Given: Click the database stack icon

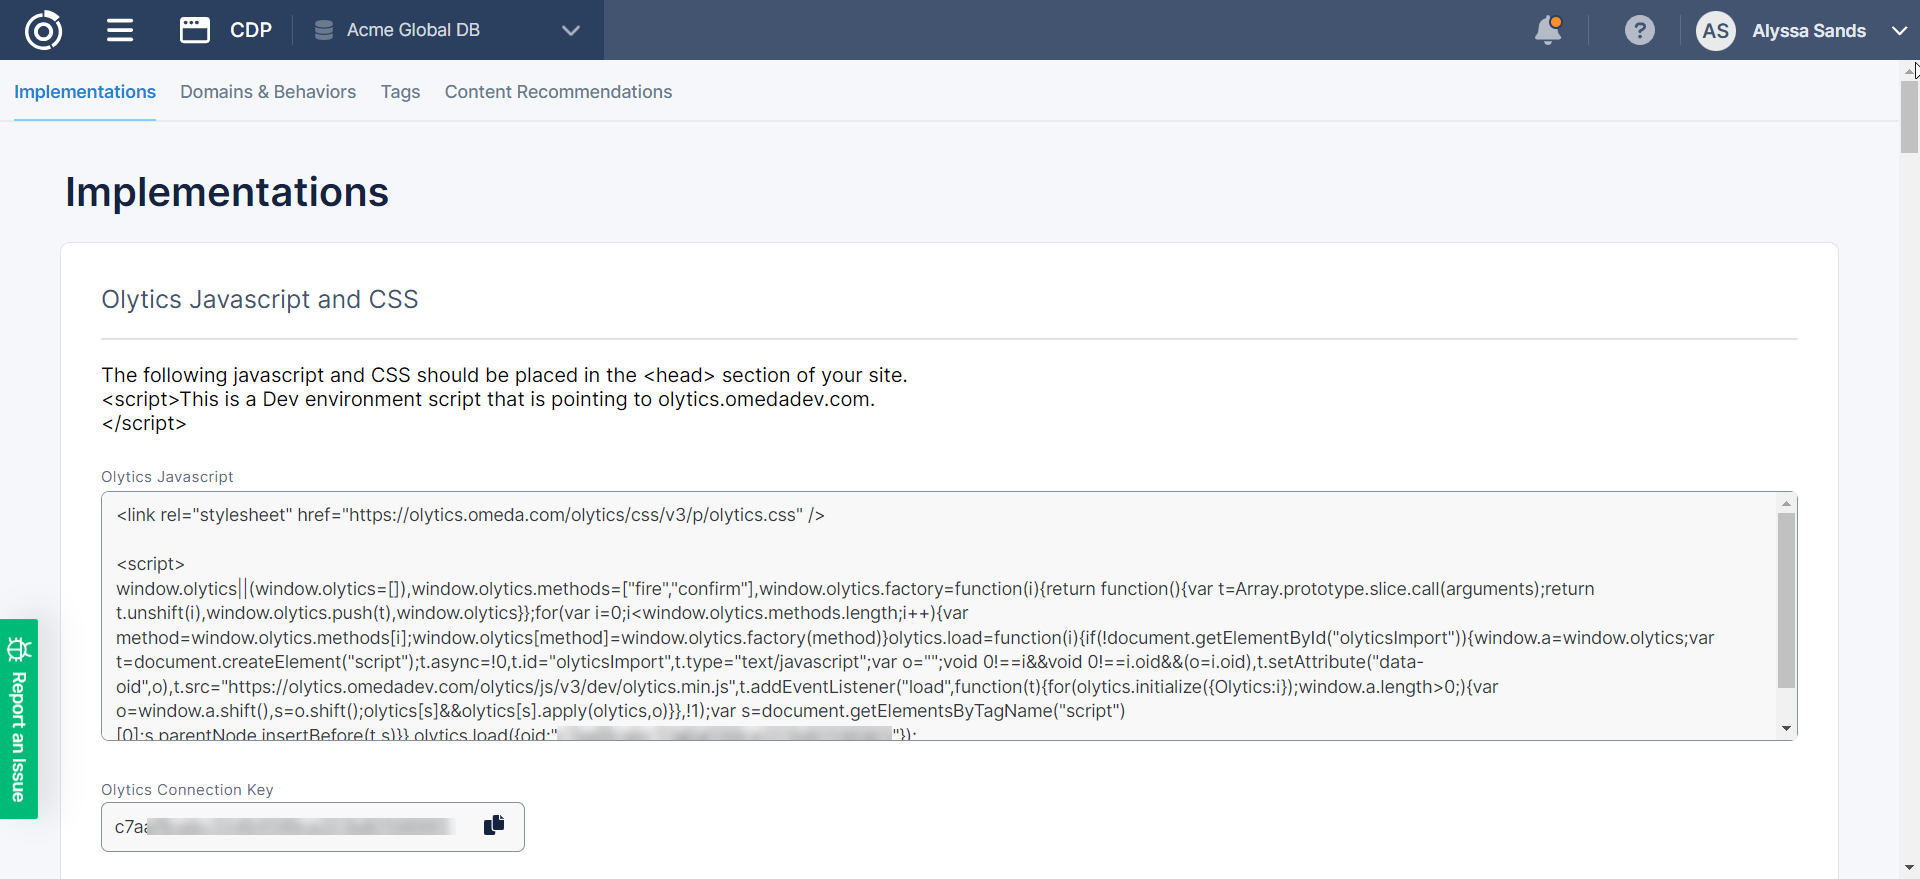Looking at the screenshot, I should [x=323, y=30].
